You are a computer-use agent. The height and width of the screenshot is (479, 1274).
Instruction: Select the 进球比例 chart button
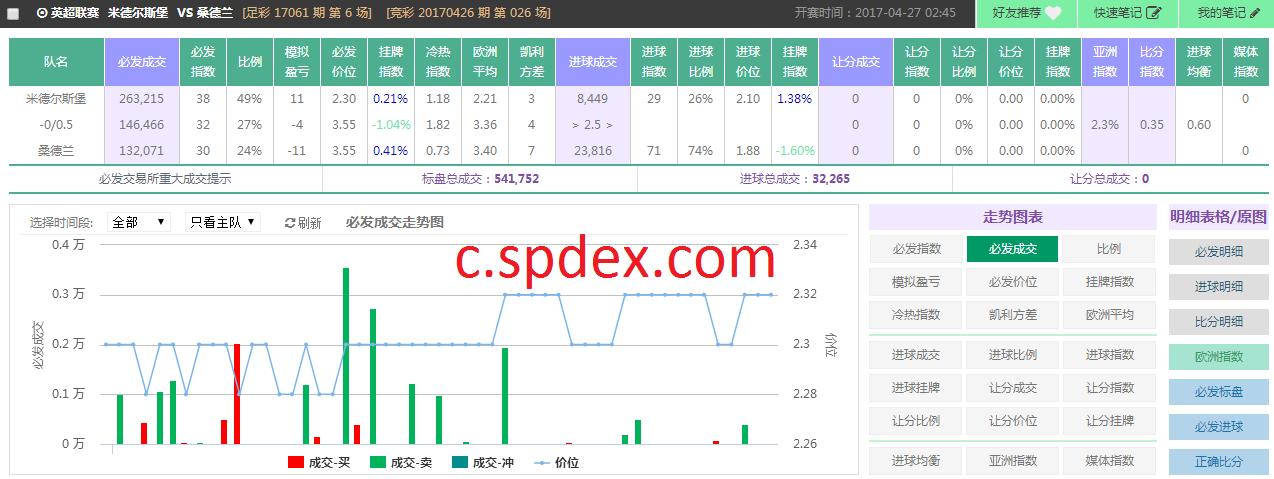pyautogui.click(x=1012, y=354)
